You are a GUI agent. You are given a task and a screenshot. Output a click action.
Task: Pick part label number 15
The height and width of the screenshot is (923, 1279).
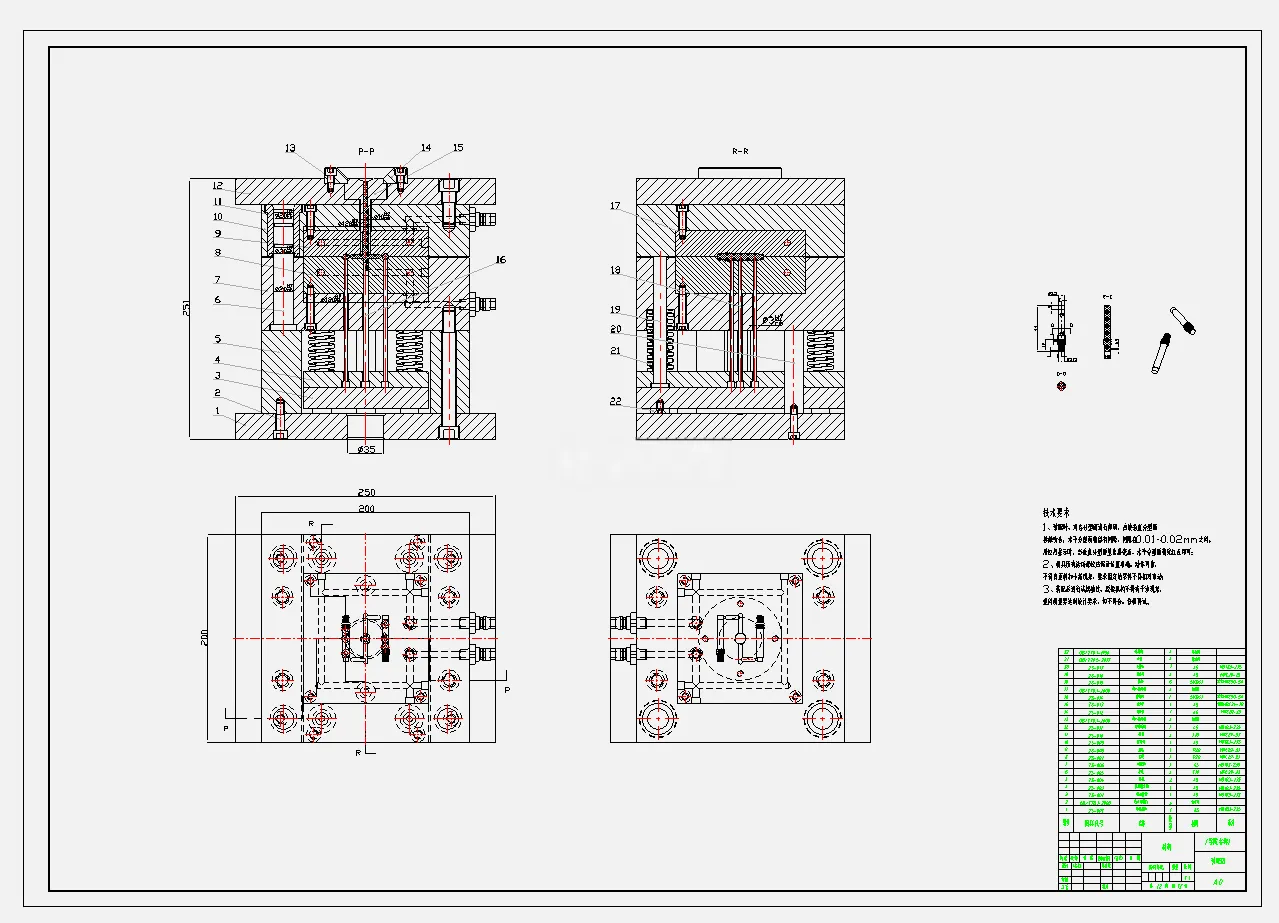[x=458, y=147]
